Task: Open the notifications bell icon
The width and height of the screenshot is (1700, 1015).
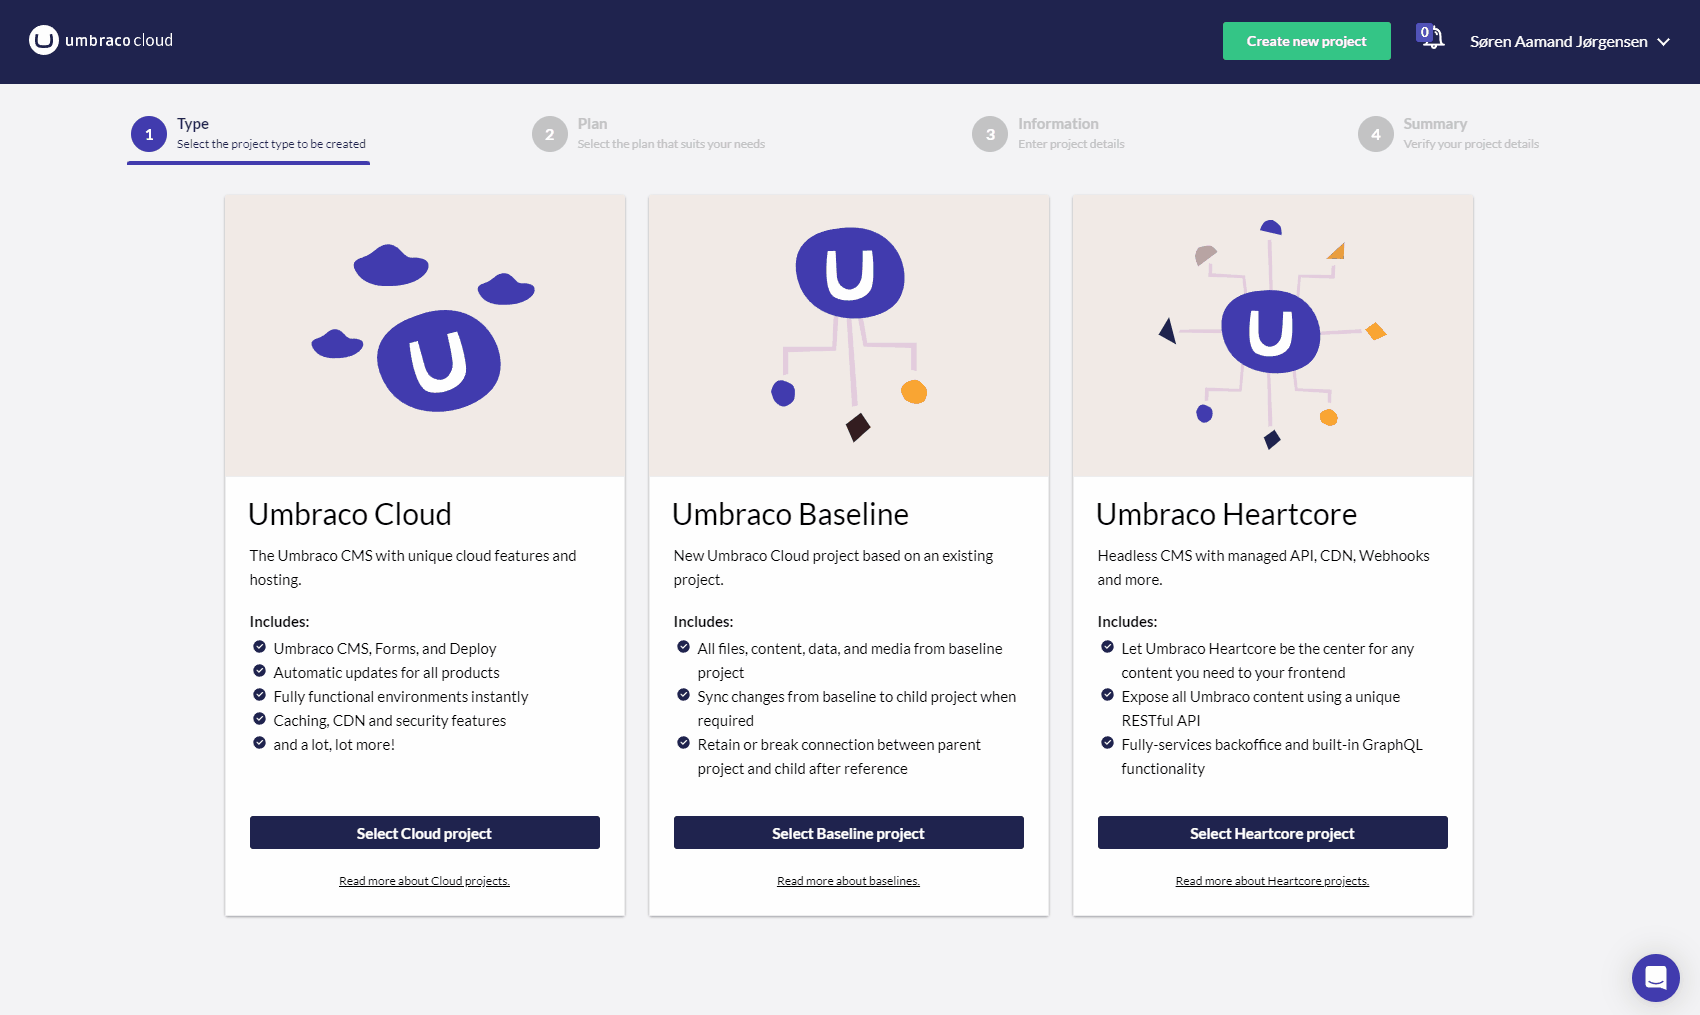Action: [1432, 39]
